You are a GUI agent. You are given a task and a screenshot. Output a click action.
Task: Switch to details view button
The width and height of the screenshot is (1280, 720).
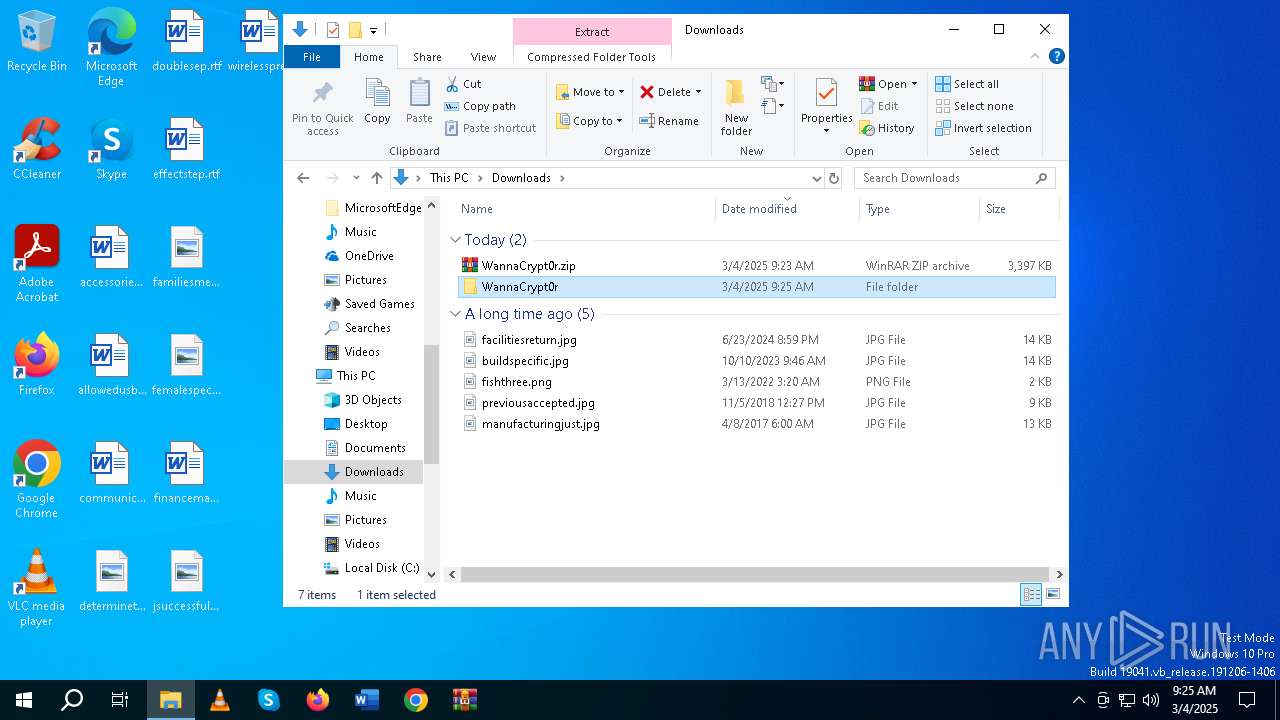[x=1031, y=595]
